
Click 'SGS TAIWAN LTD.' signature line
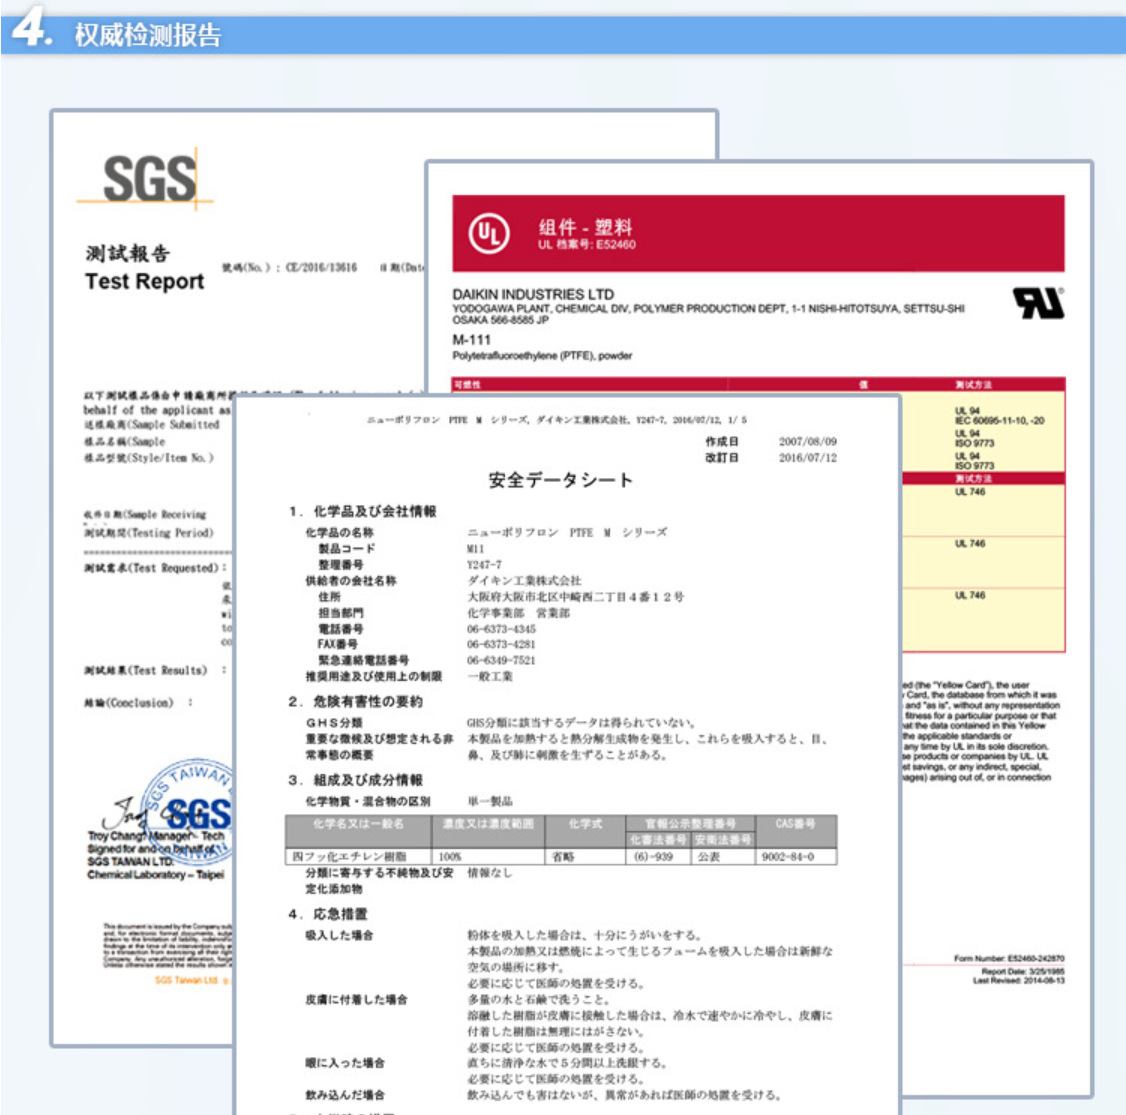pos(130,862)
